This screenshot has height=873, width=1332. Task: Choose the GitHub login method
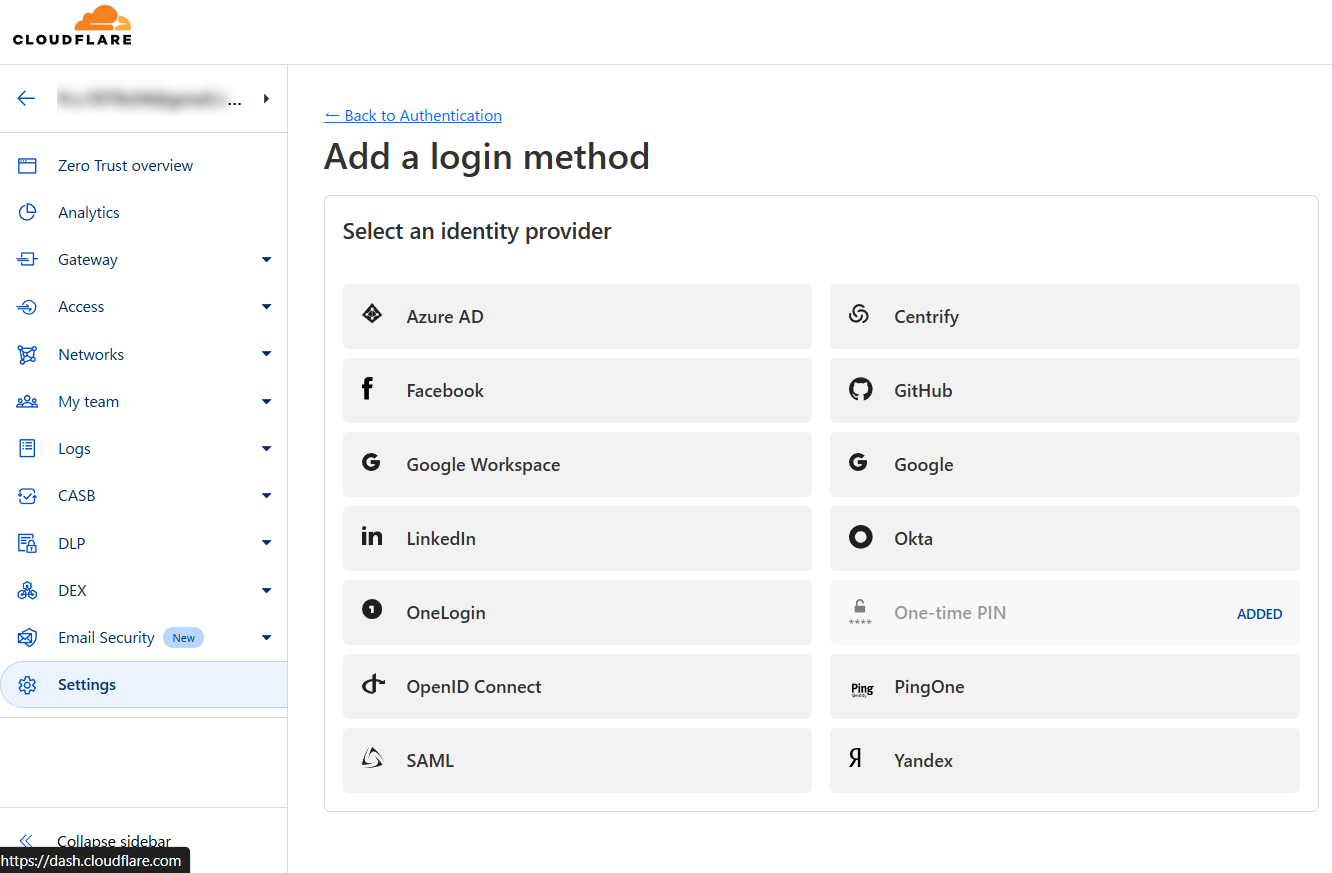1064,390
